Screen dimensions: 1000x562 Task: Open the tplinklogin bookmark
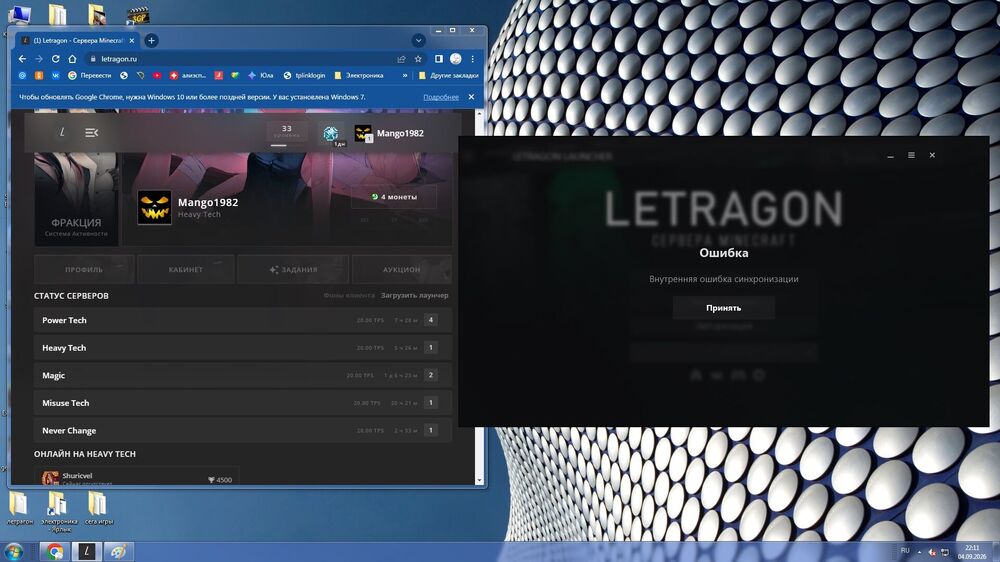tap(304, 75)
